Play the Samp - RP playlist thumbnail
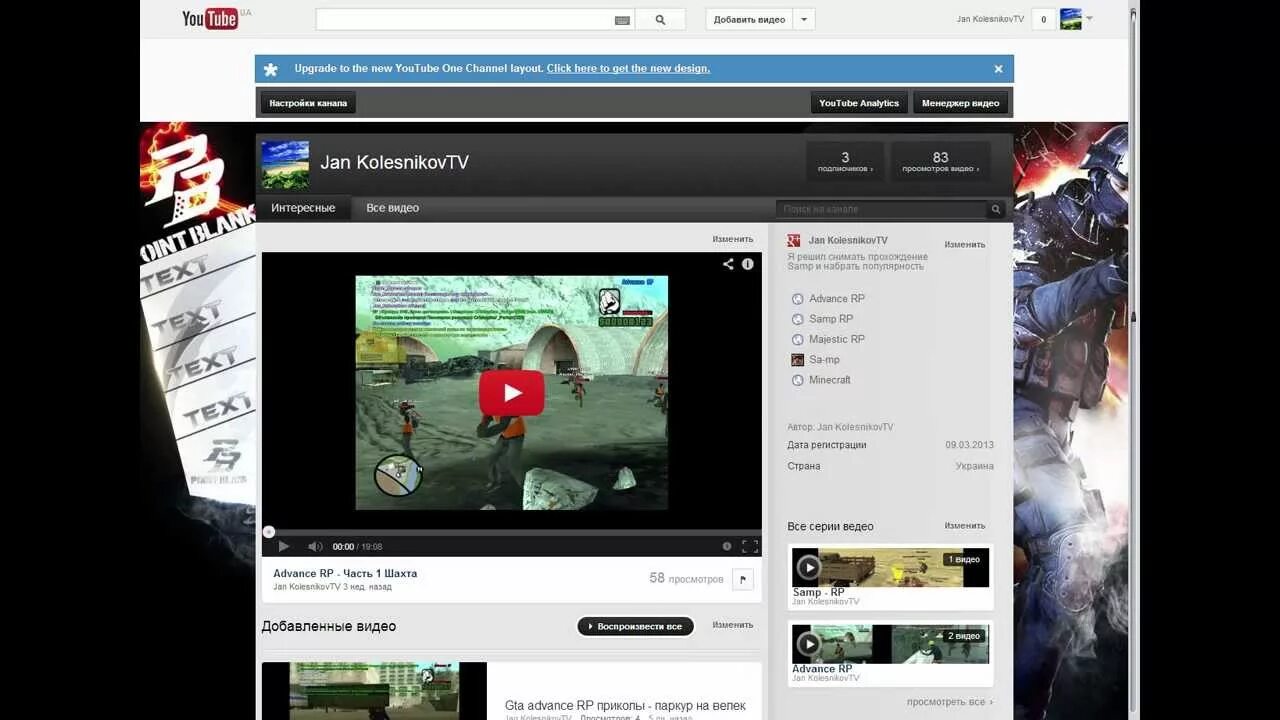 [x=890, y=567]
